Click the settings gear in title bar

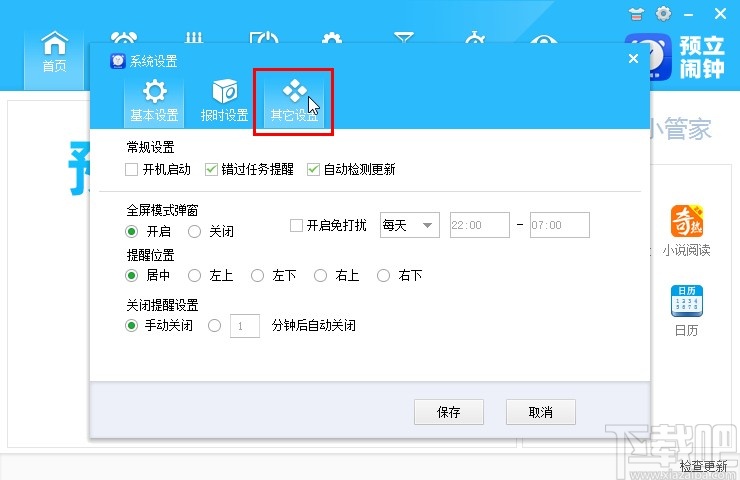664,14
